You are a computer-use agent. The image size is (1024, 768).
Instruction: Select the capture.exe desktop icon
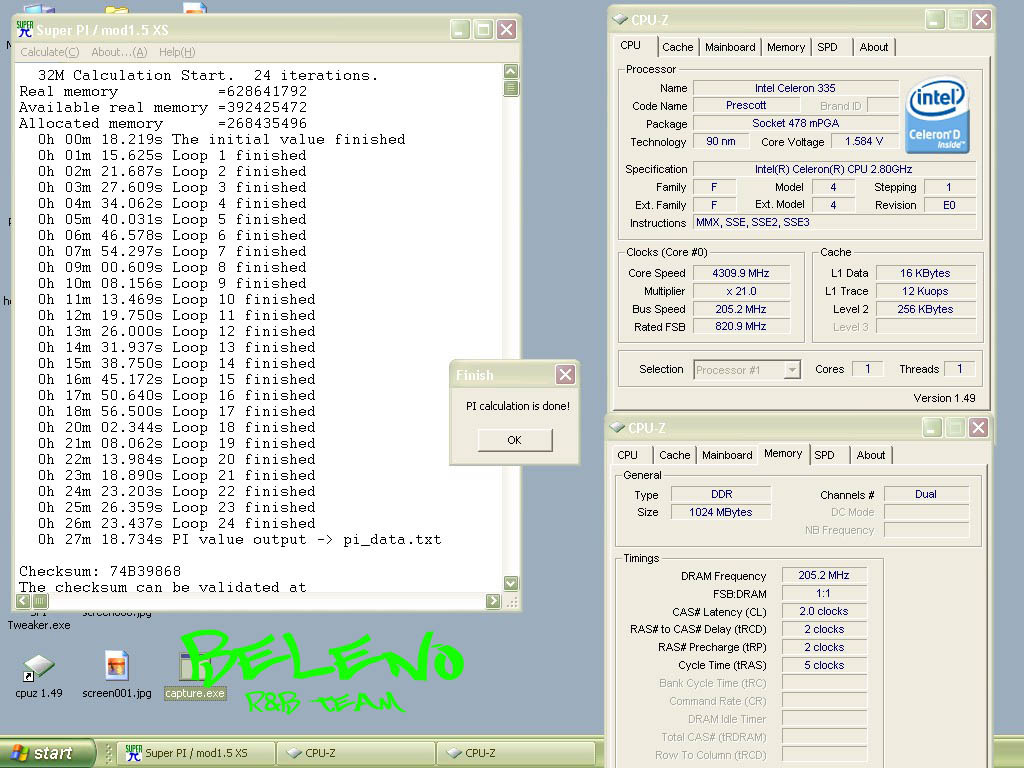[195, 676]
